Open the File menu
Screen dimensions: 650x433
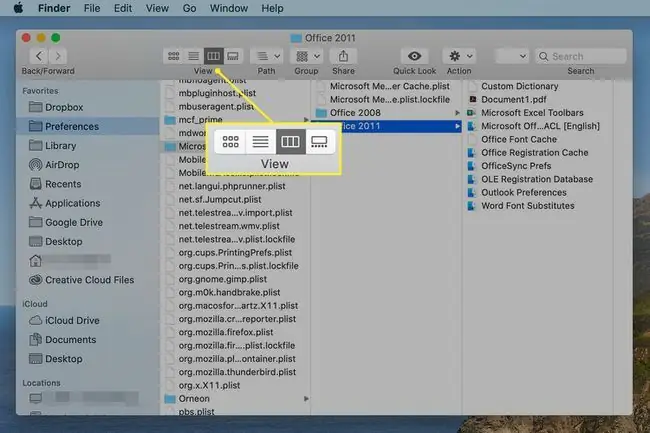point(92,8)
